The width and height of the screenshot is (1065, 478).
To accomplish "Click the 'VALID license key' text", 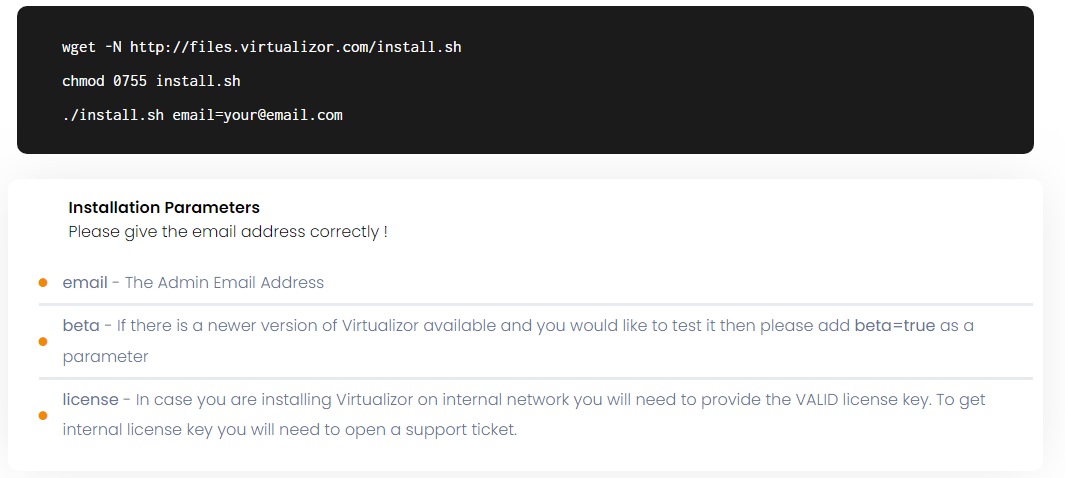I will tap(861, 400).
